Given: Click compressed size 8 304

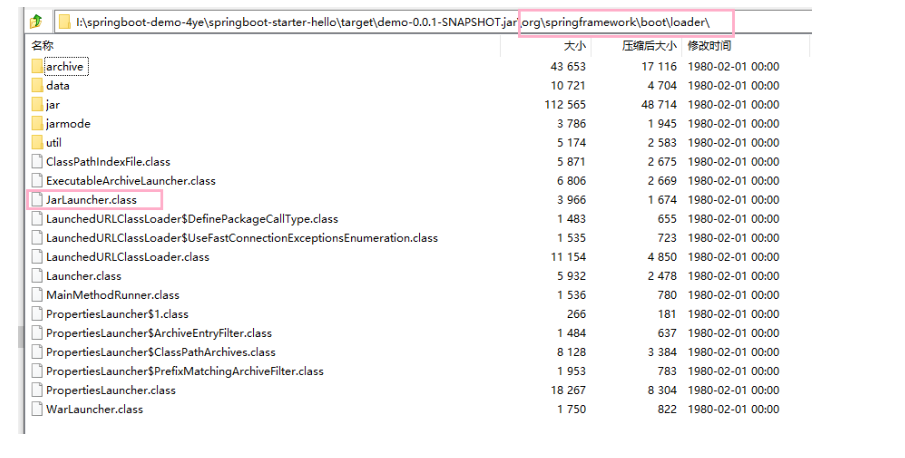Looking at the screenshot, I should click(x=662, y=390).
